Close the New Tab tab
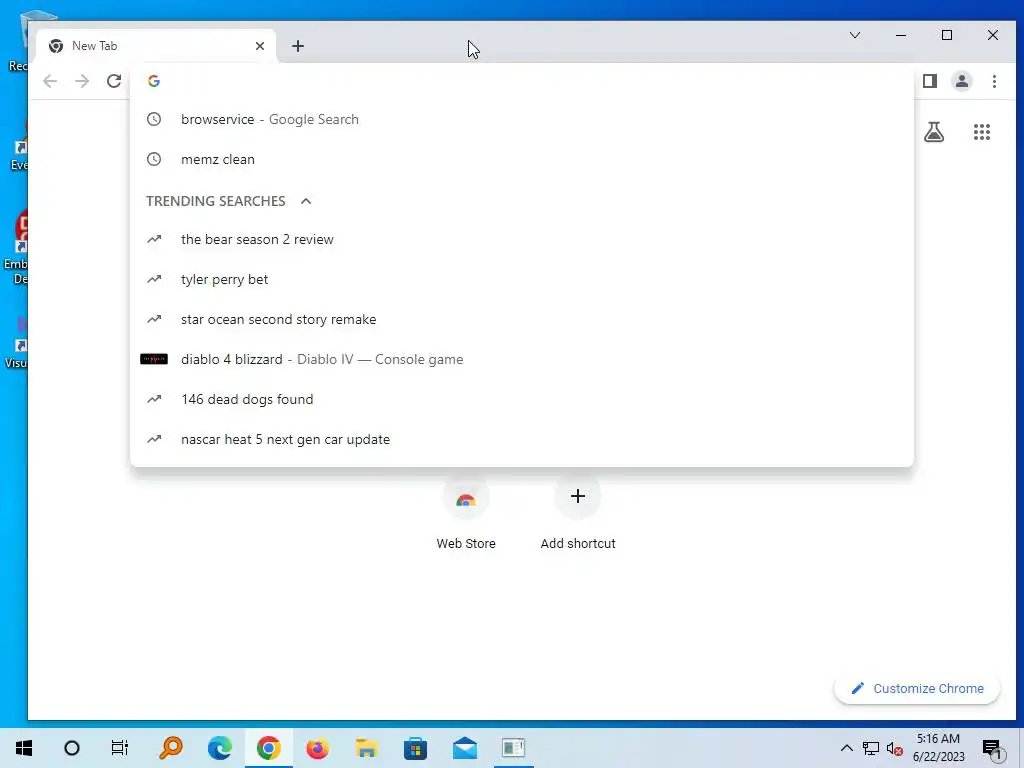The image size is (1024, 768). coord(260,46)
